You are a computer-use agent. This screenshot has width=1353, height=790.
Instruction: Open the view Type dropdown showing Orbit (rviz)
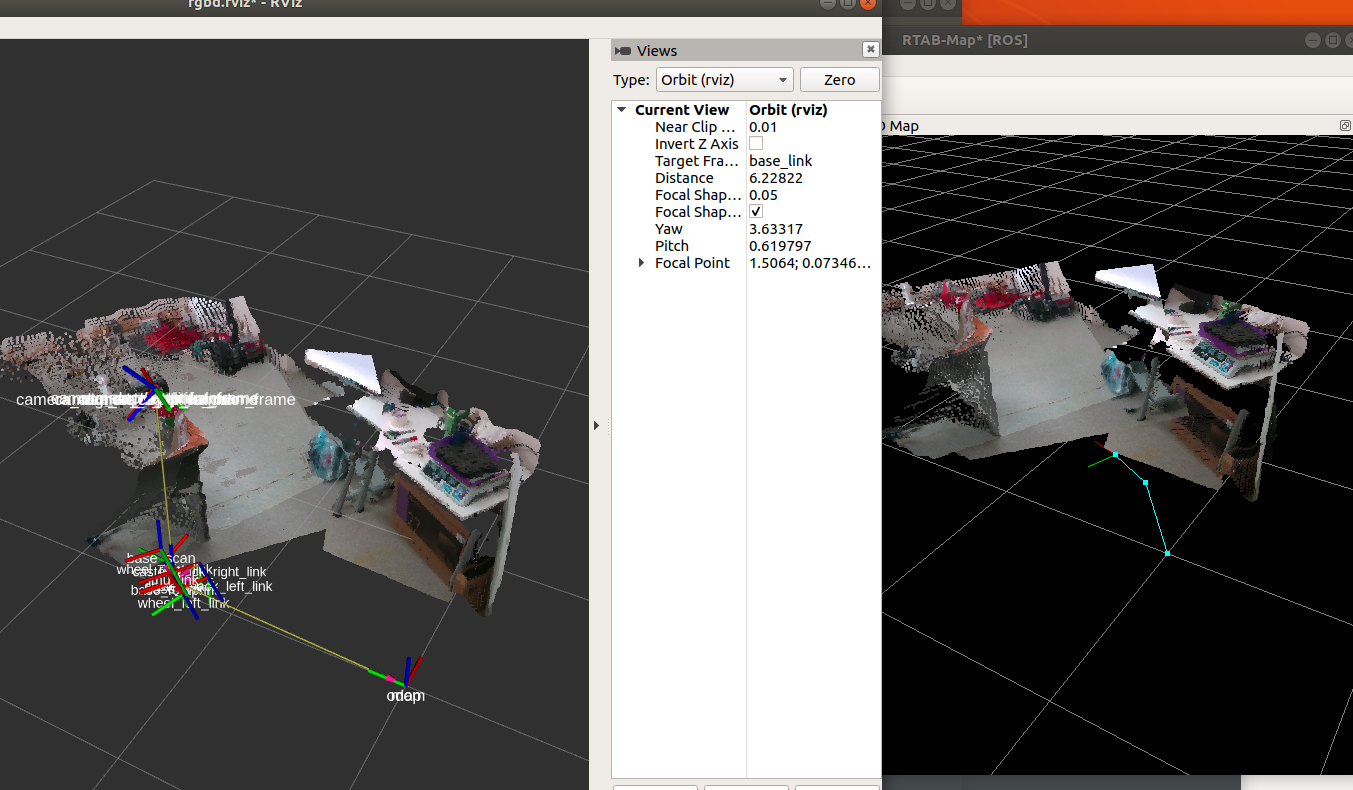pos(724,80)
